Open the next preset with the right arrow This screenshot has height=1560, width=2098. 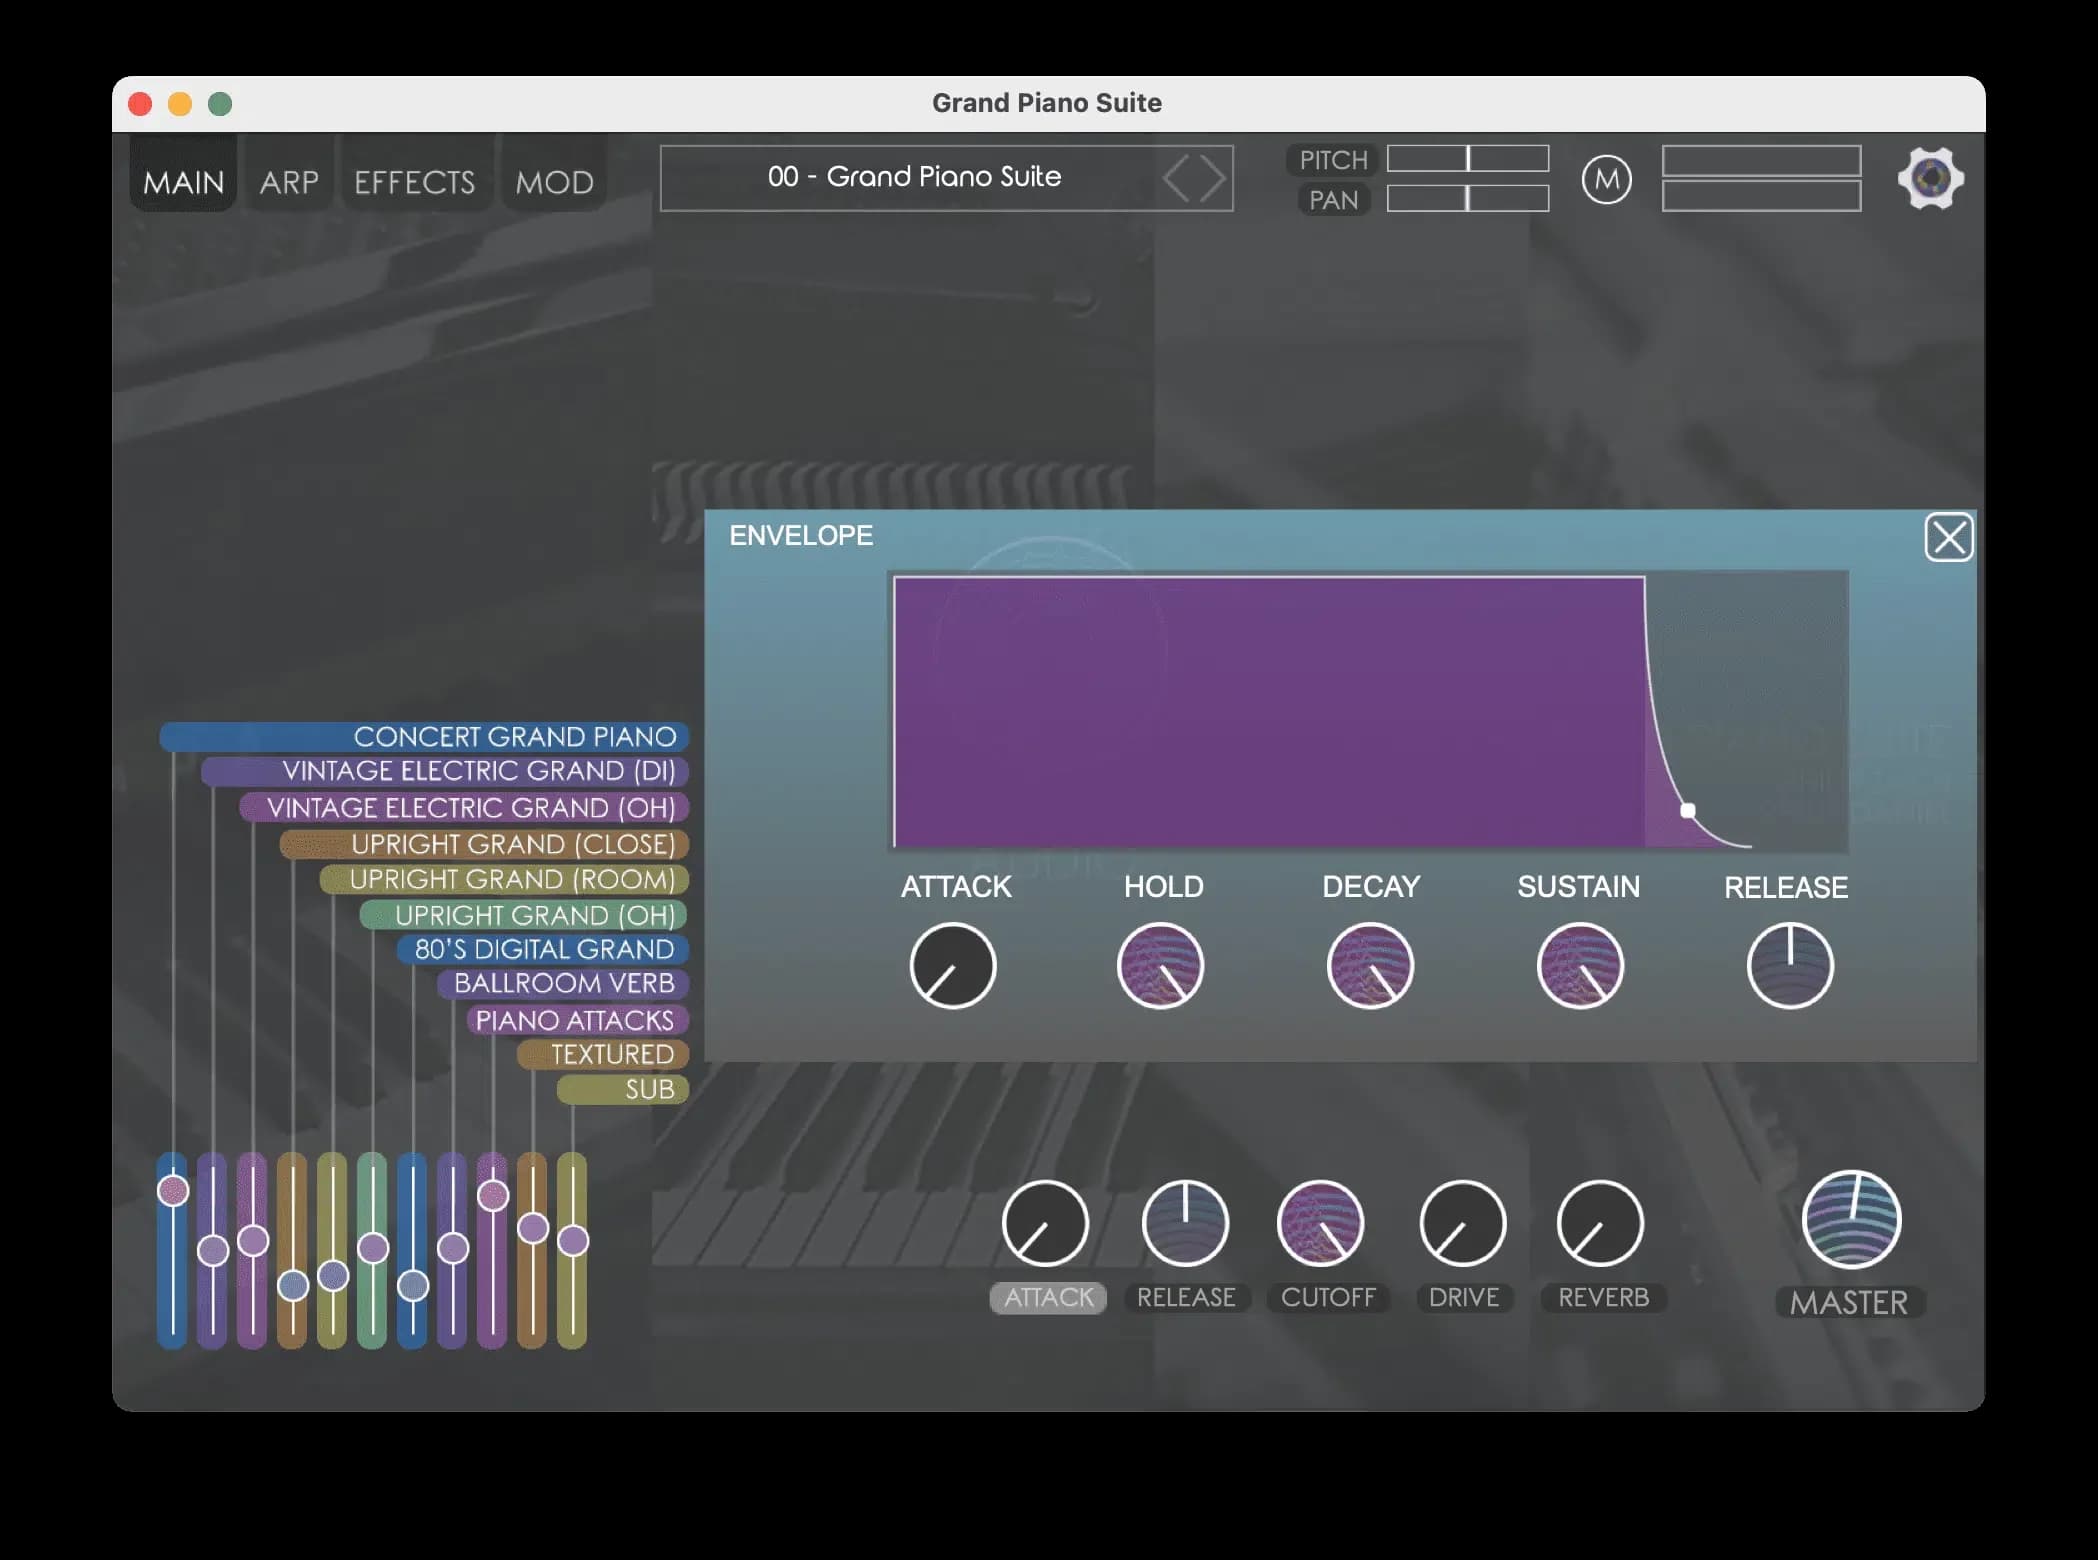click(1210, 178)
